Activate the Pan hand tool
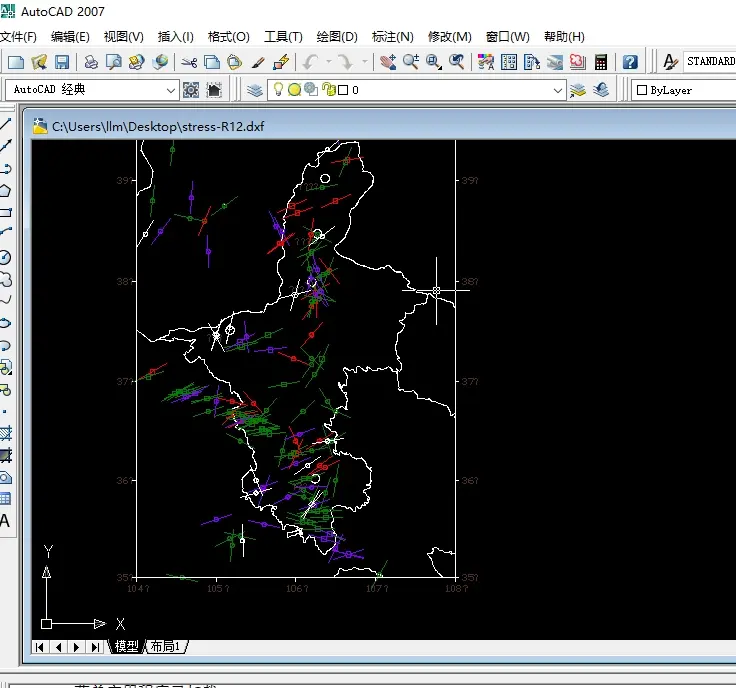The width and height of the screenshot is (736, 688). (x=388, y=61)
